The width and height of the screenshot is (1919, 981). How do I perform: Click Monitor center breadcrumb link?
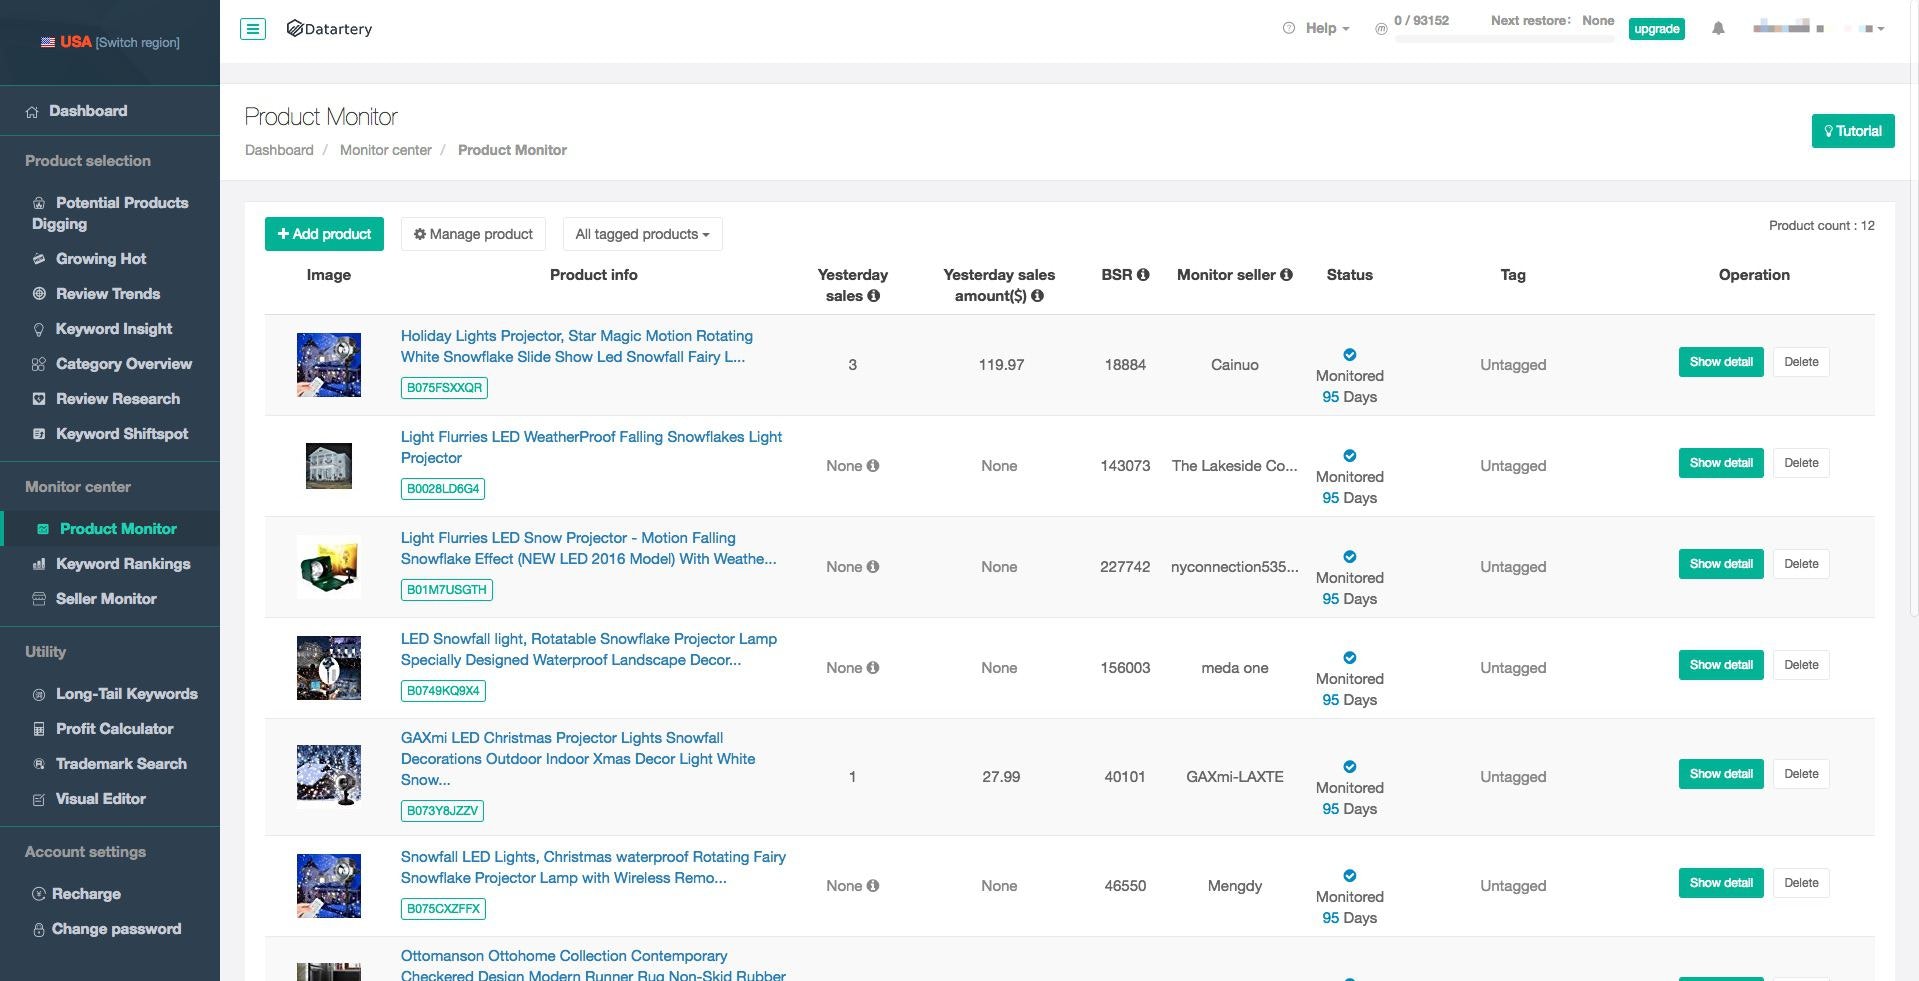pos(385,150)
